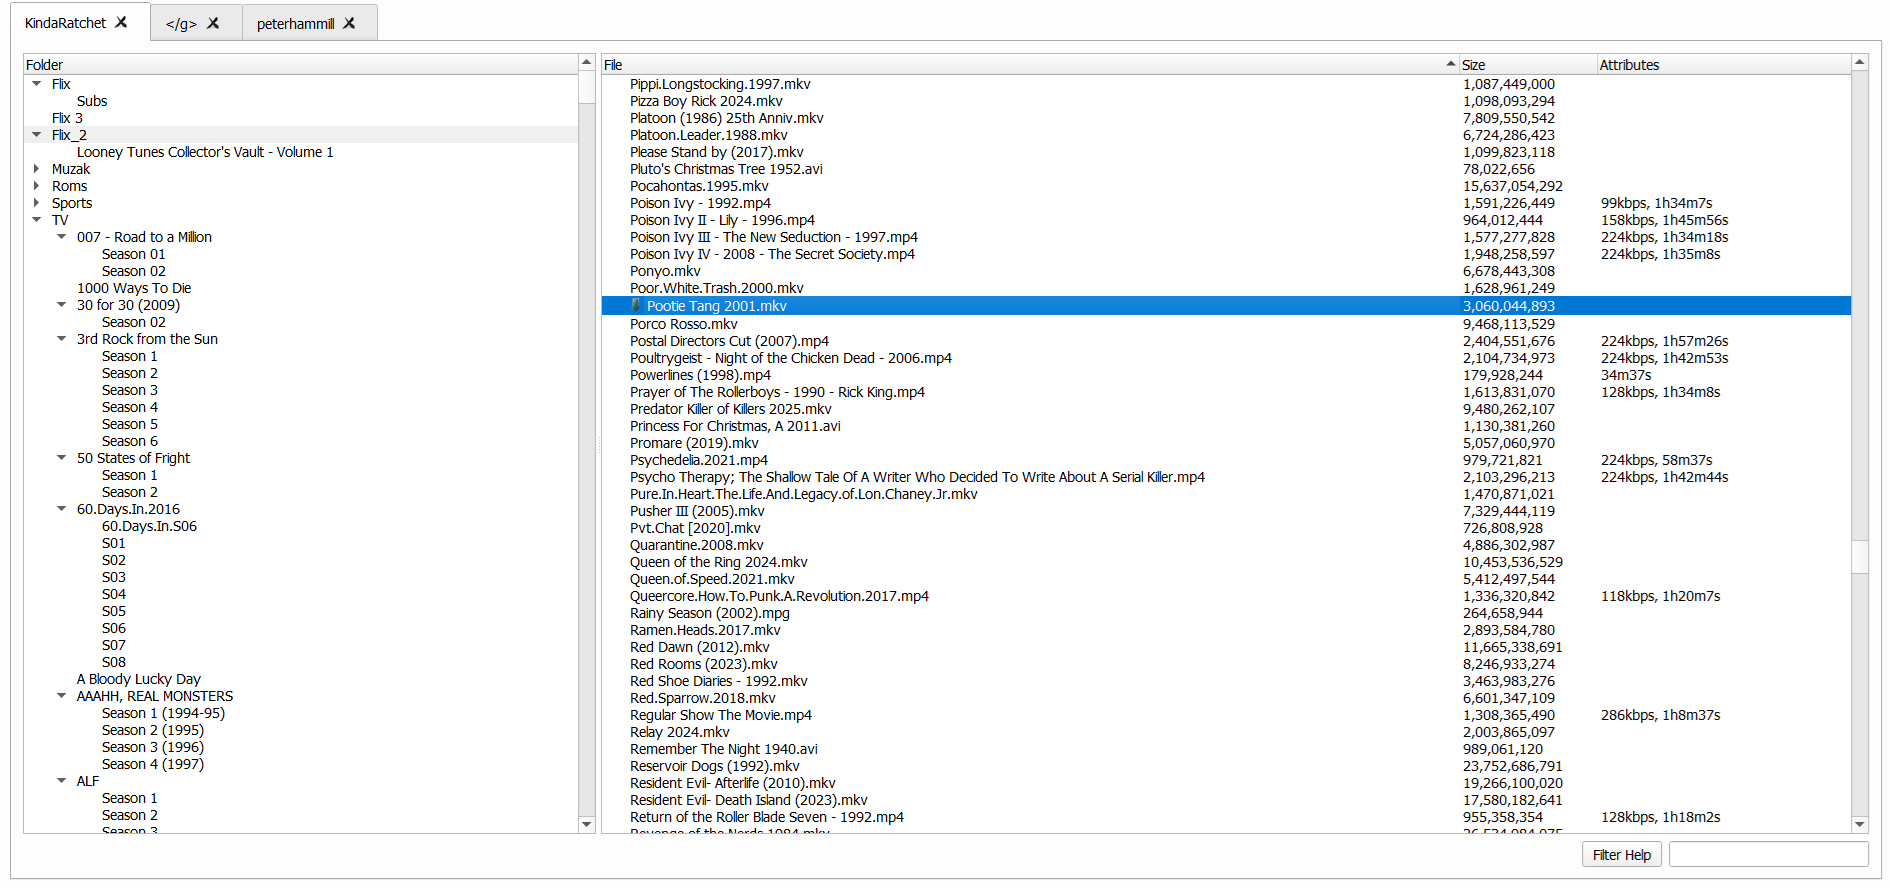
Task: Collapse the TV folder
Action: pos(37,220)
